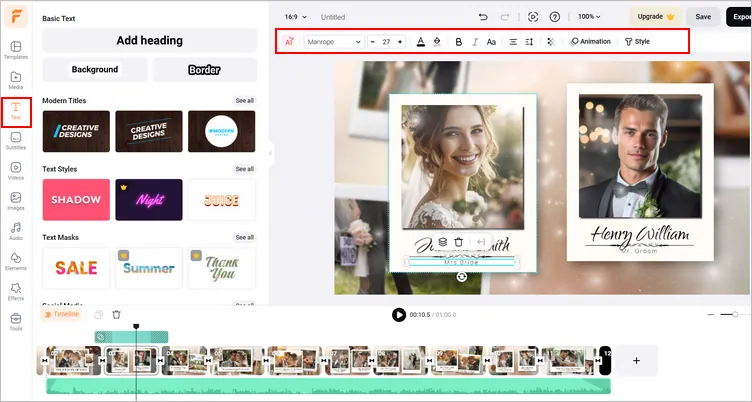Open line spacing options
The width and height of the screenshot is (752, 402).
[529, 42]
